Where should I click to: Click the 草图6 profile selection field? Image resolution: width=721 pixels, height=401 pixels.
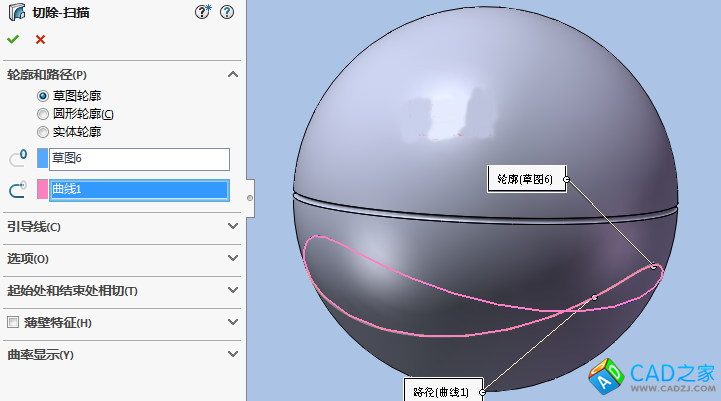point(139,158)
